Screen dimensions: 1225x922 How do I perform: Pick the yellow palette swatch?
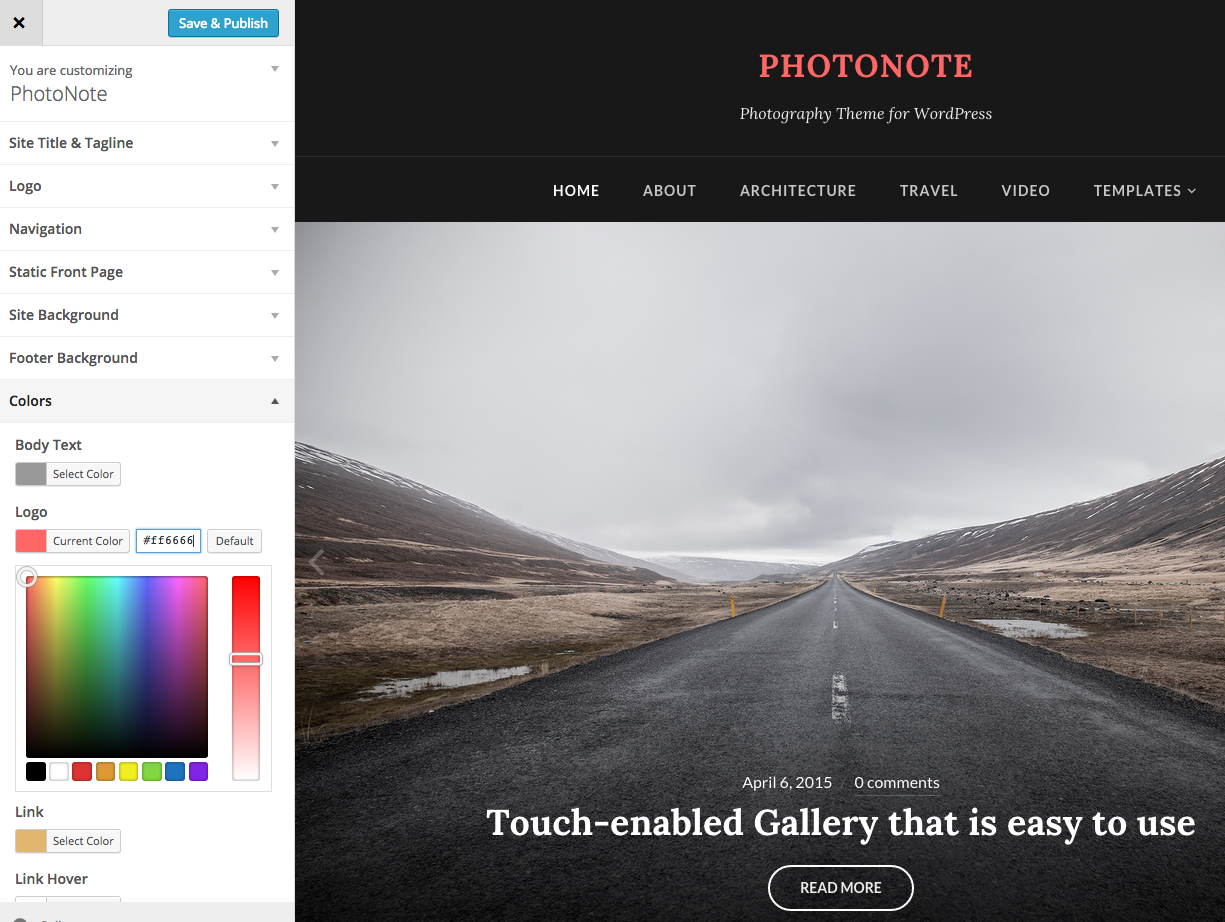coord(128,771)
